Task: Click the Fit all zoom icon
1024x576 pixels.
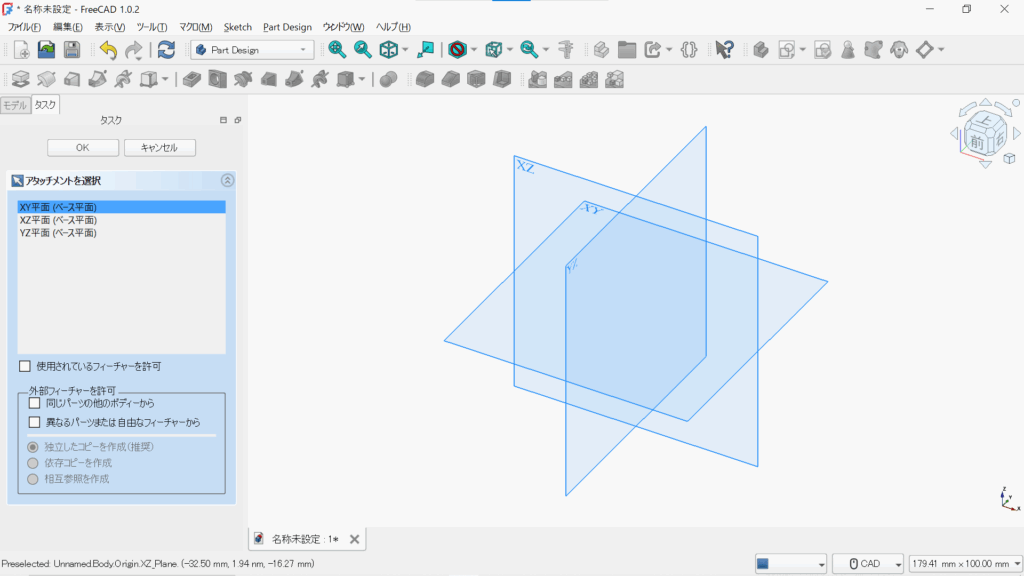Action: point(337,49)
